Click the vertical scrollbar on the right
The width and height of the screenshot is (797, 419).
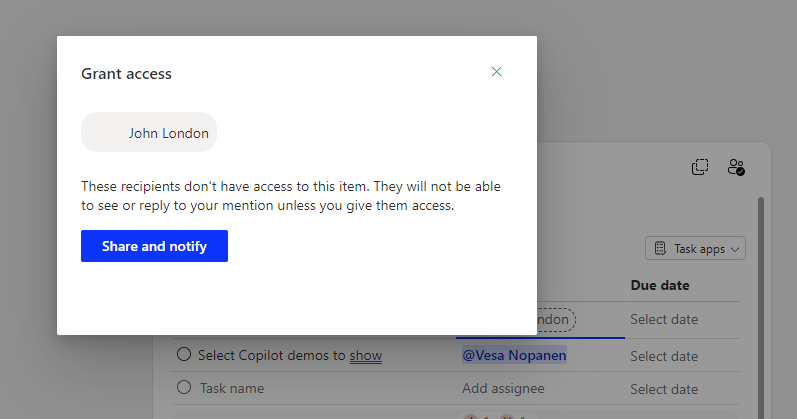[x=761, y=300]
